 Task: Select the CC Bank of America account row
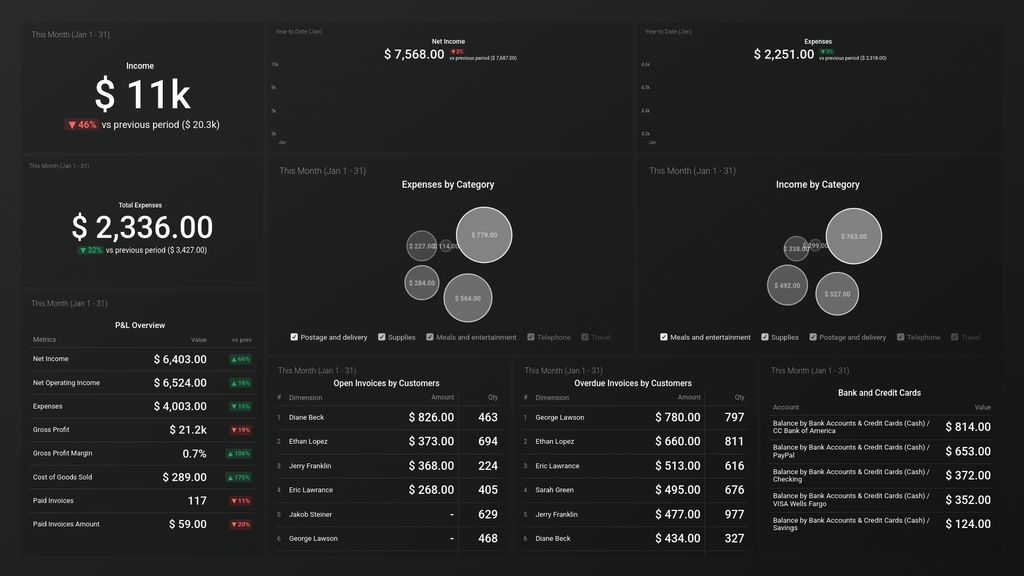click(x=882, y=427)
